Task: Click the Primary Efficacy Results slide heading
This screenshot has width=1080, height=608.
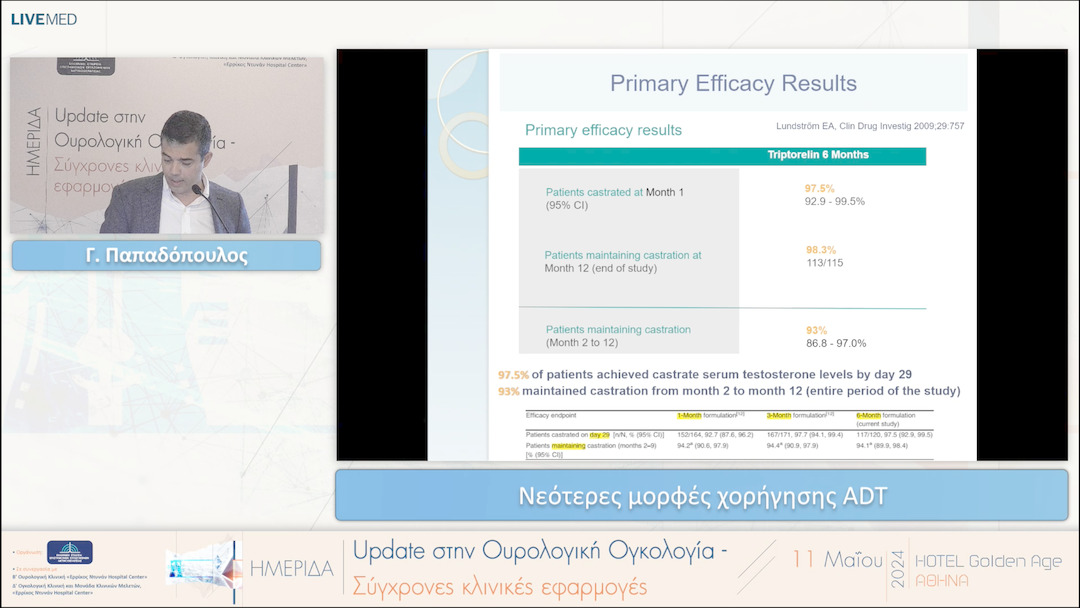Action: click(733, 84)
